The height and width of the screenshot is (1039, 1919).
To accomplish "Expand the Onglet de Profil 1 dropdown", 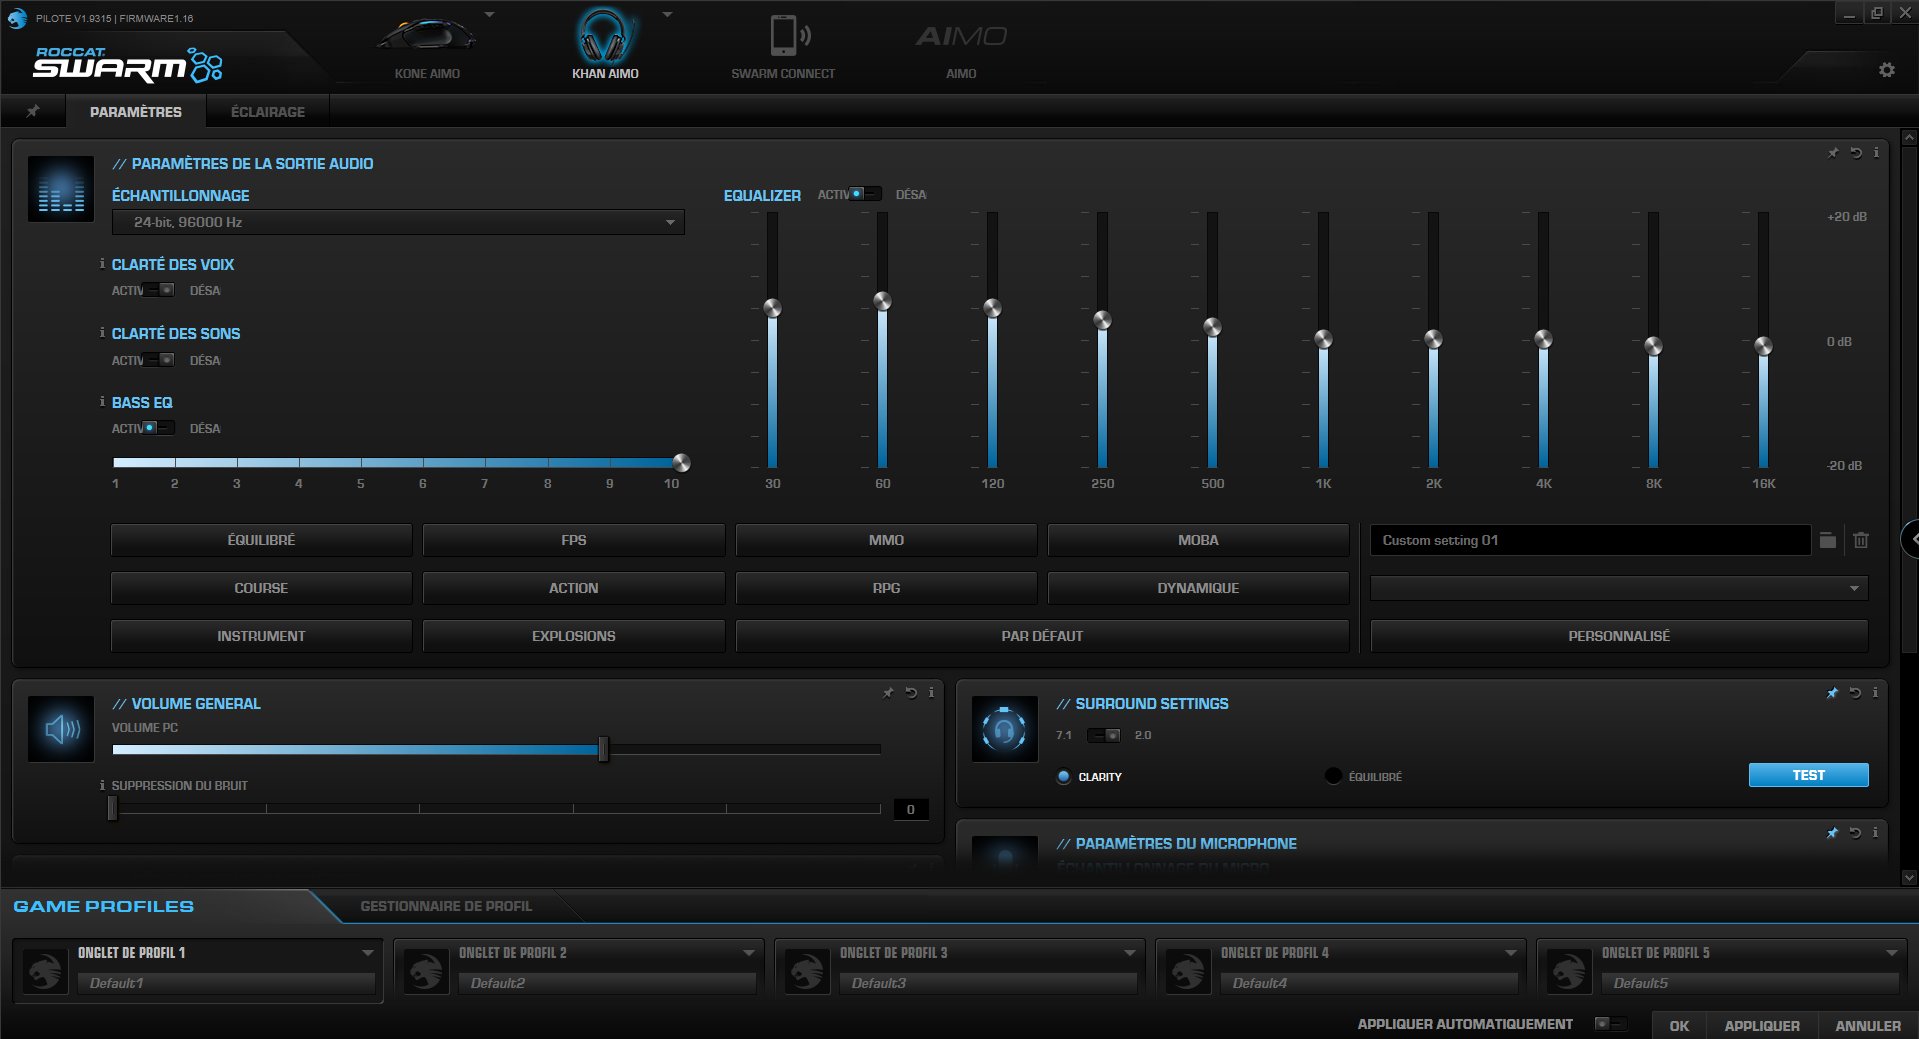I will [x=367, y=953].
